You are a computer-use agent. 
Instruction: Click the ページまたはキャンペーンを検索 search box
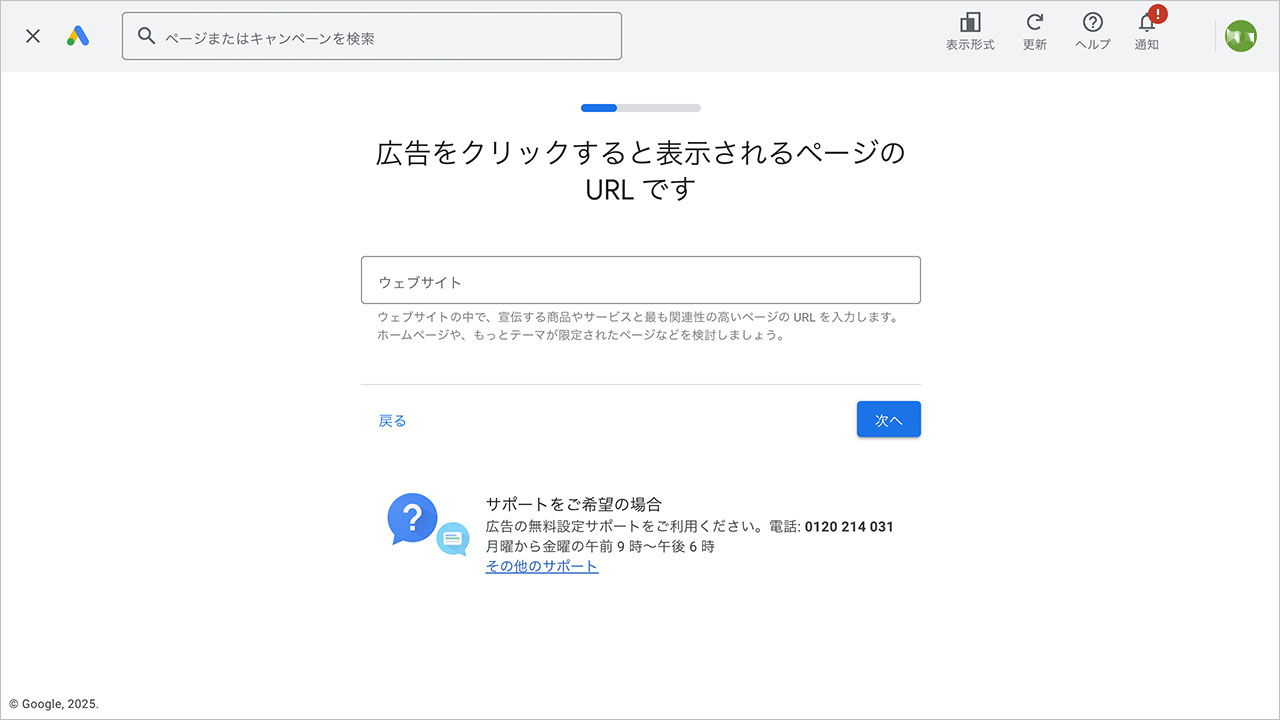tap(372, 35)
